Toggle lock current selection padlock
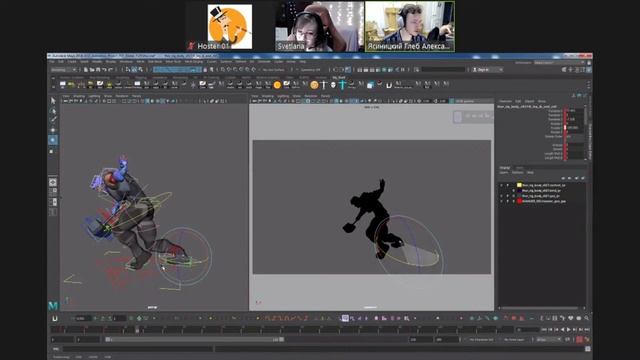This screenshot has height=360, width=640. [205, 70]
